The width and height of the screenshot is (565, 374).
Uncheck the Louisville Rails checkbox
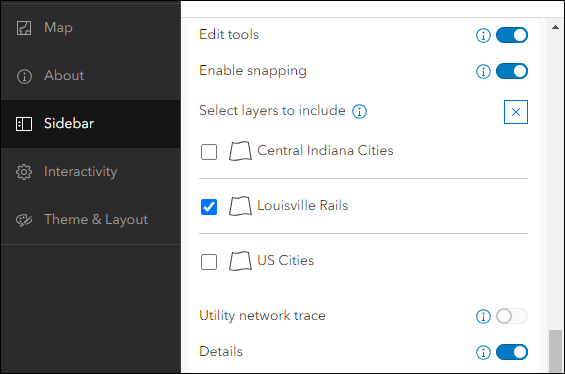209,207
